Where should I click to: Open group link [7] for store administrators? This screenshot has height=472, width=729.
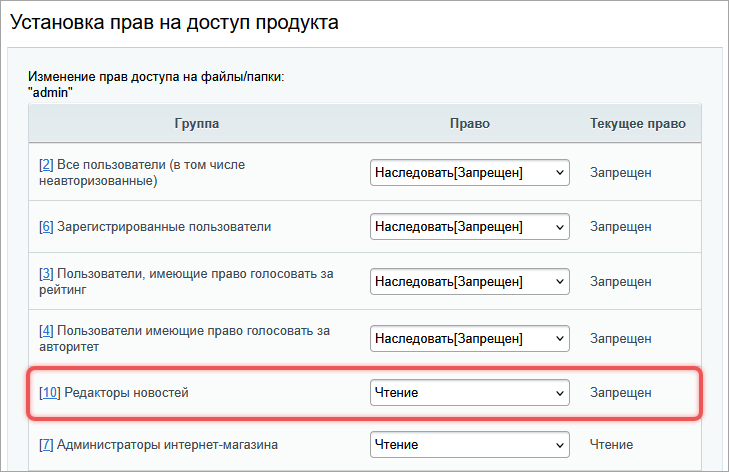pos(46,444)
